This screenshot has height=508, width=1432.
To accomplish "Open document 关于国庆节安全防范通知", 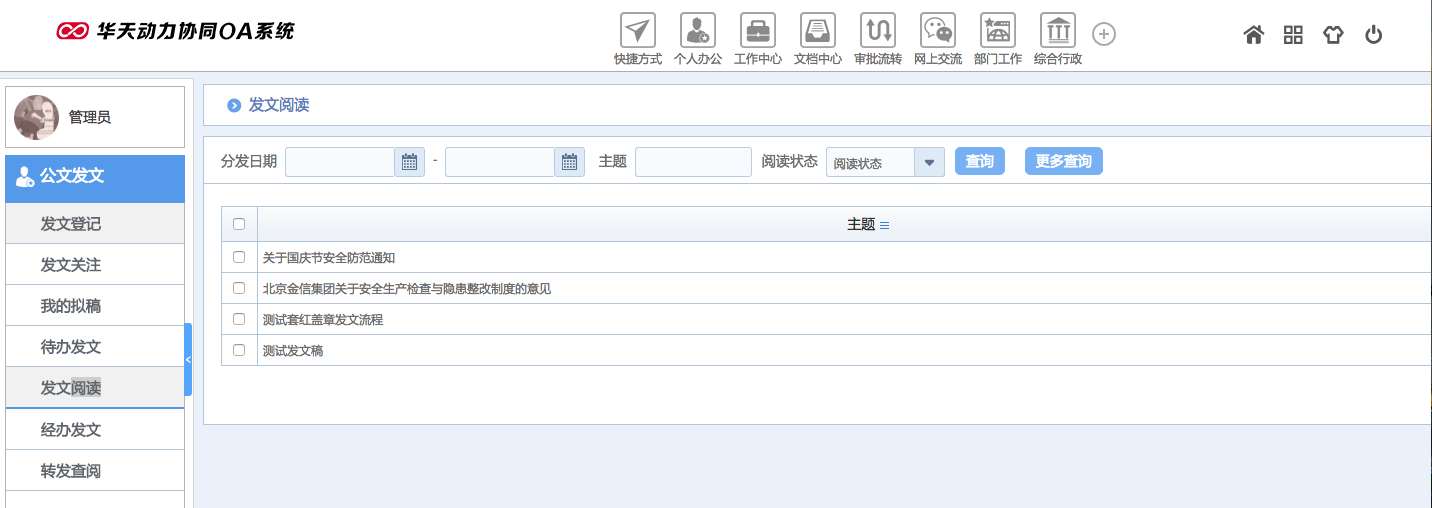I will point(329,258).
